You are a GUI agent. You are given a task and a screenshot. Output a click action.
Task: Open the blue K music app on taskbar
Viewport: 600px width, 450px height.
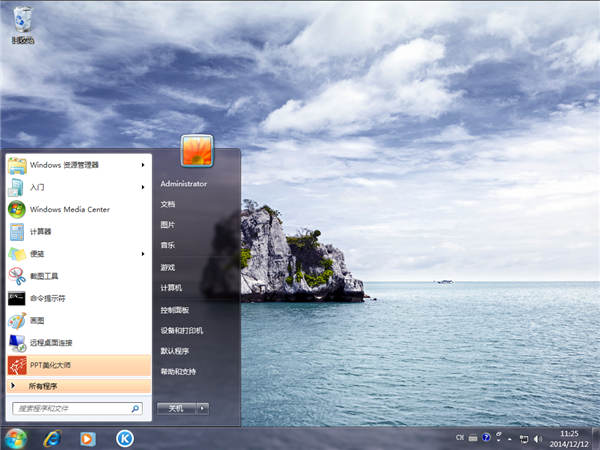tap(125, 439)
